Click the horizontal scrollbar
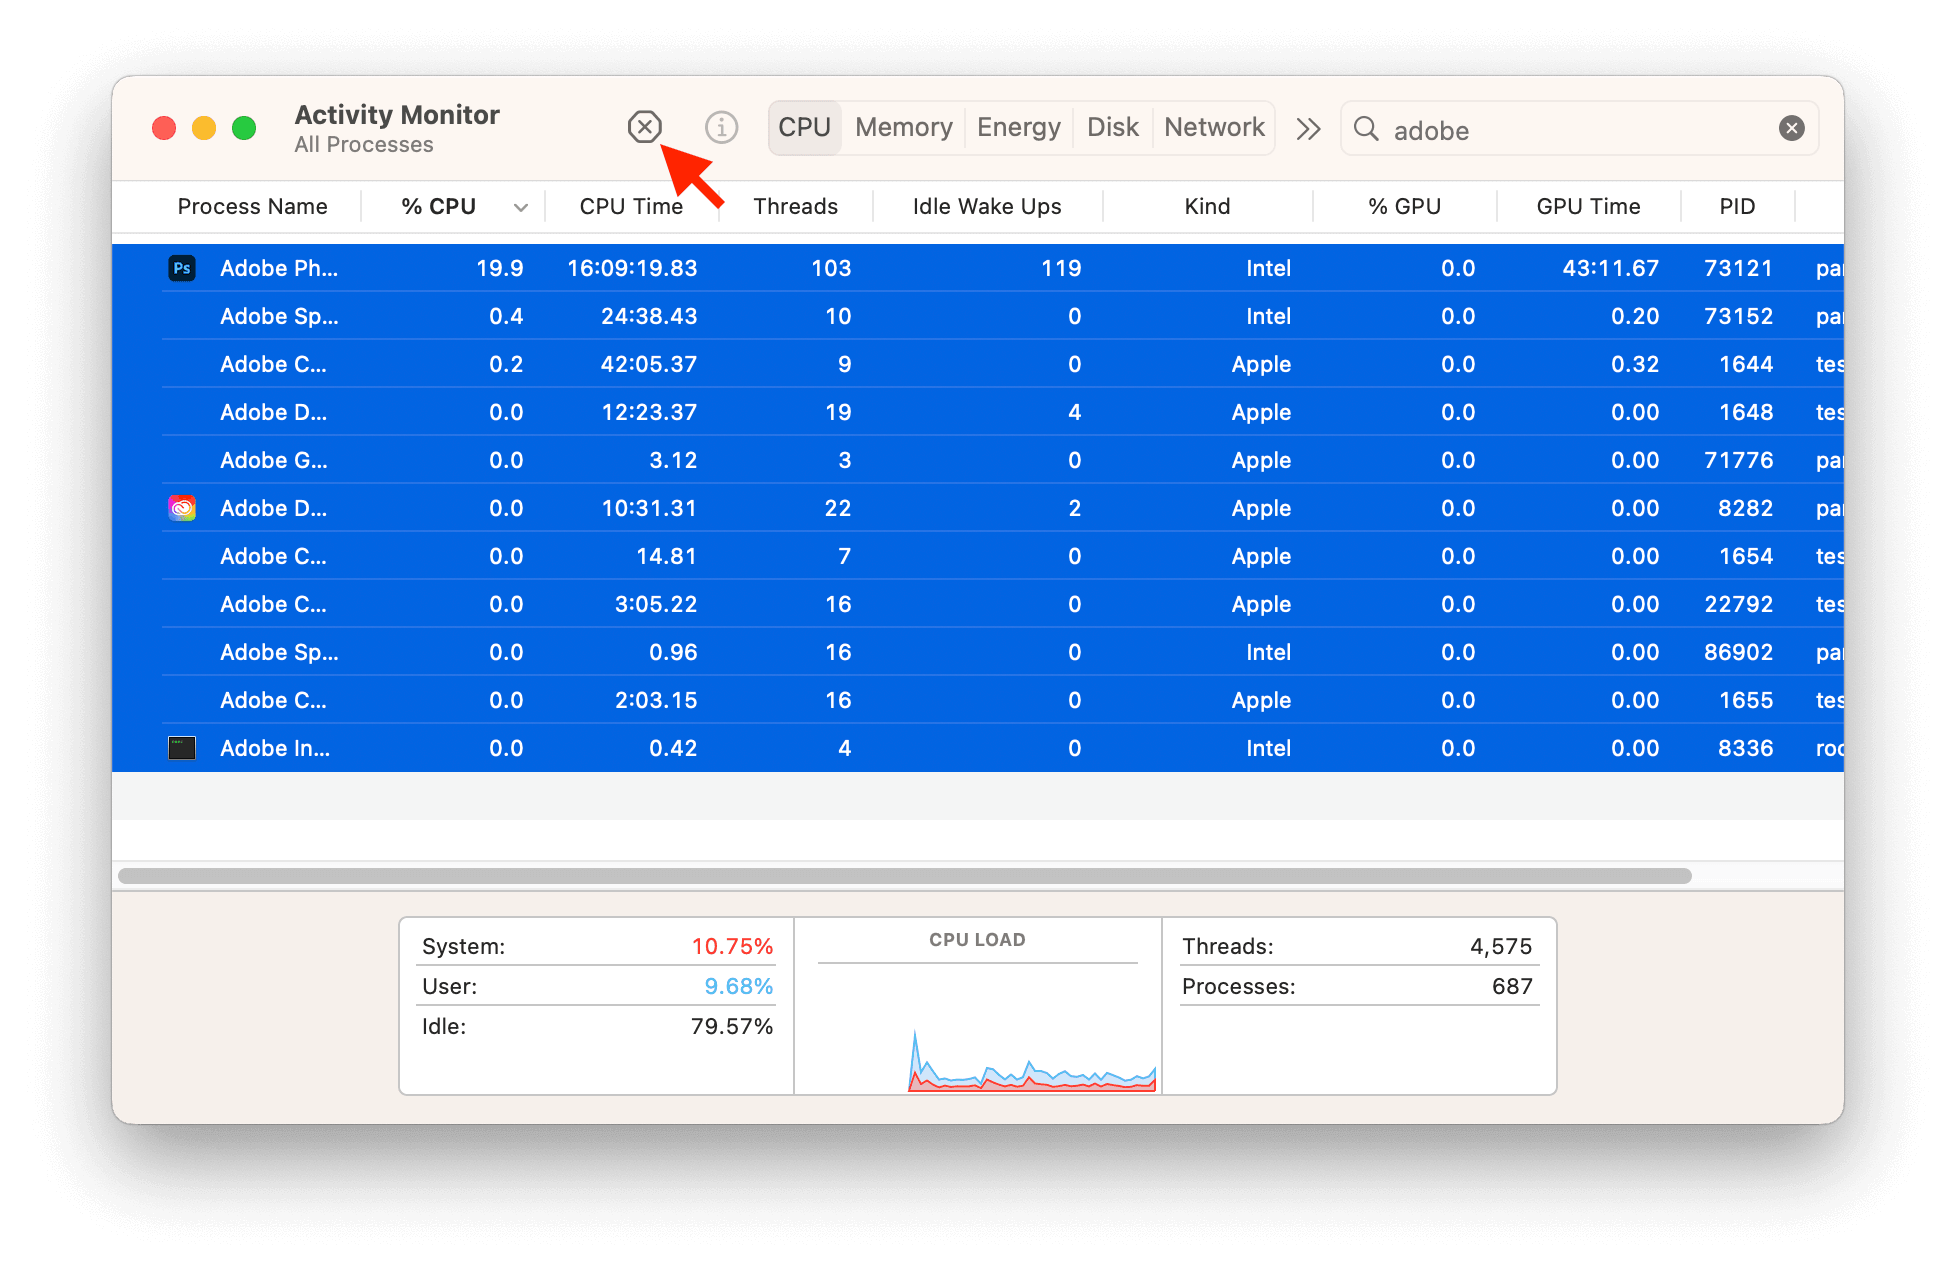 pyautogui.click(x=905, y=876)
